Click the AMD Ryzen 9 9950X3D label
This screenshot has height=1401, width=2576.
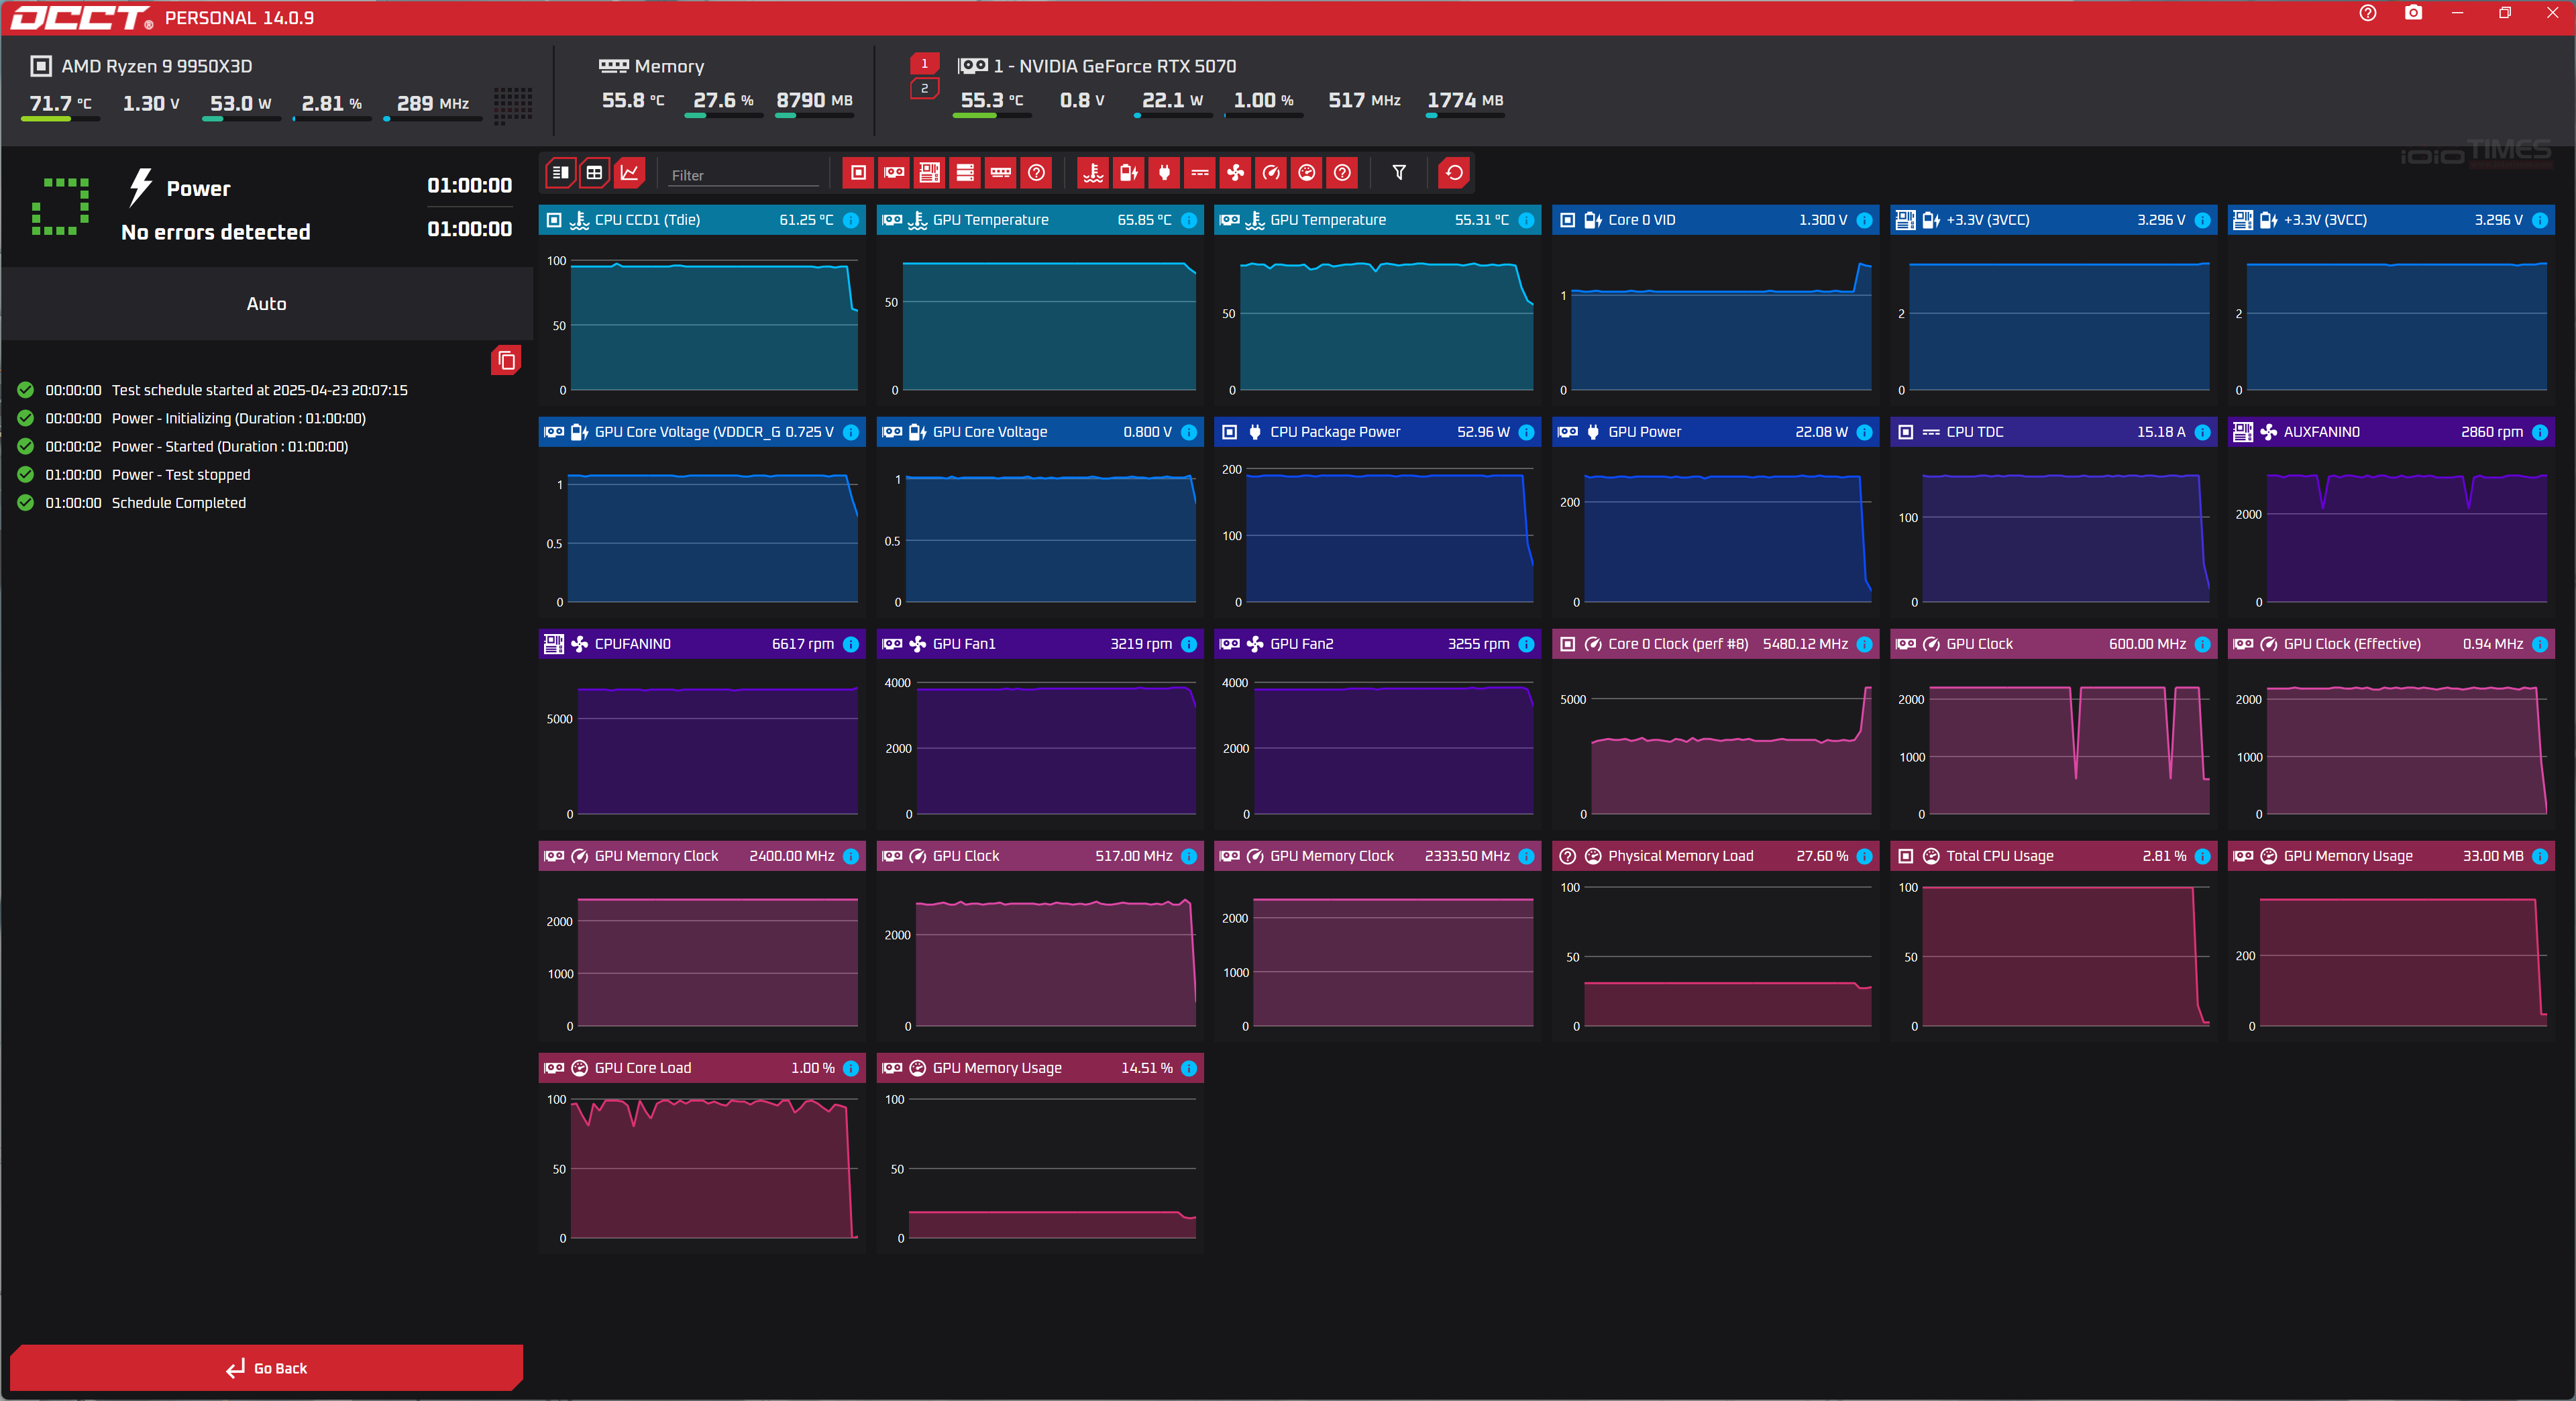[x=156, y=66]
